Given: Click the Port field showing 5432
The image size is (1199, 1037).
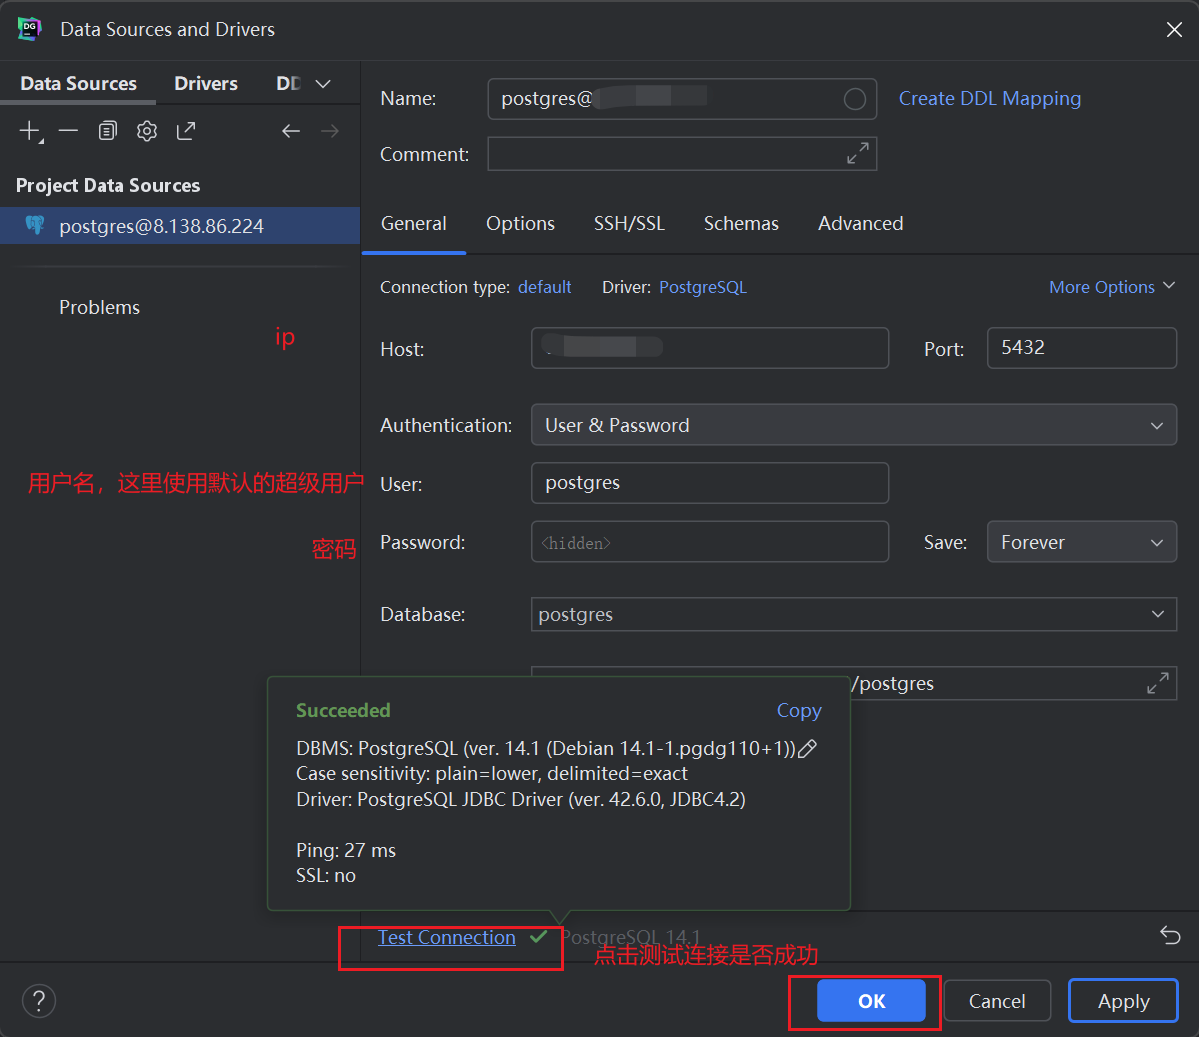Looking at the screenshot, I should (x=1081, y=348).
